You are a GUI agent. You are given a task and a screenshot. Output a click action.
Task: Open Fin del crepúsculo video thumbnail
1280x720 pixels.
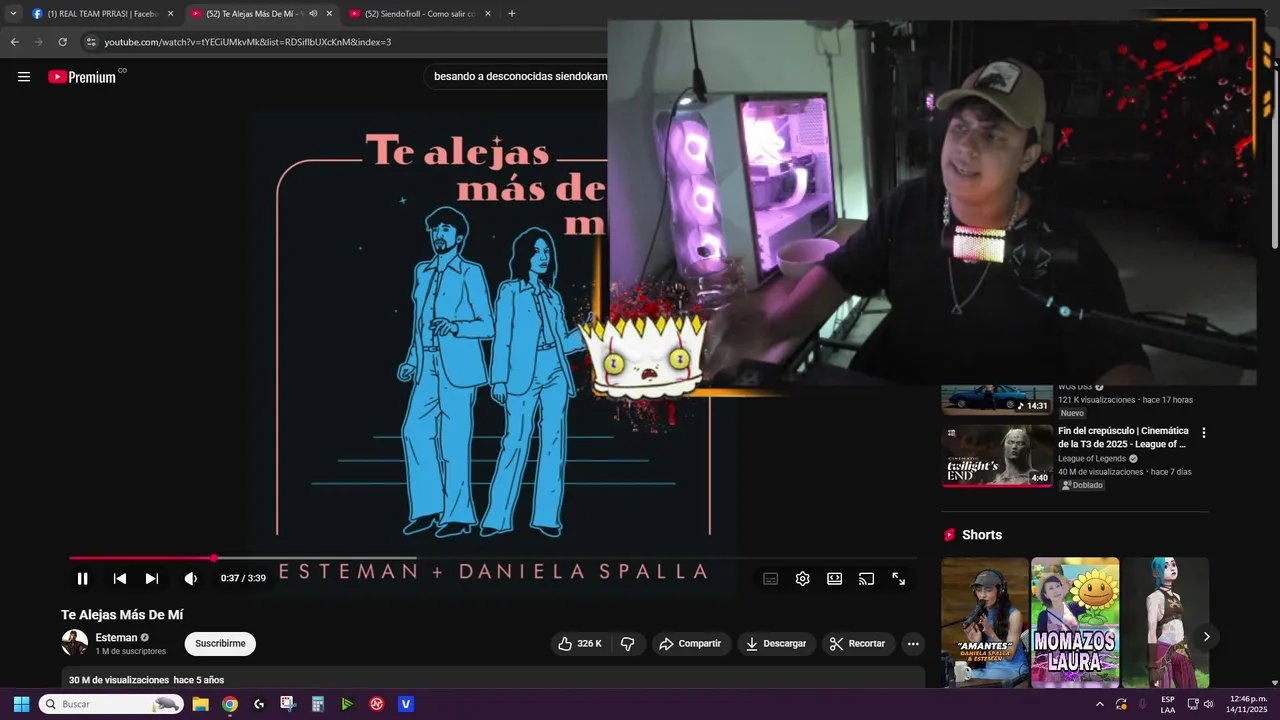point(997,455)
